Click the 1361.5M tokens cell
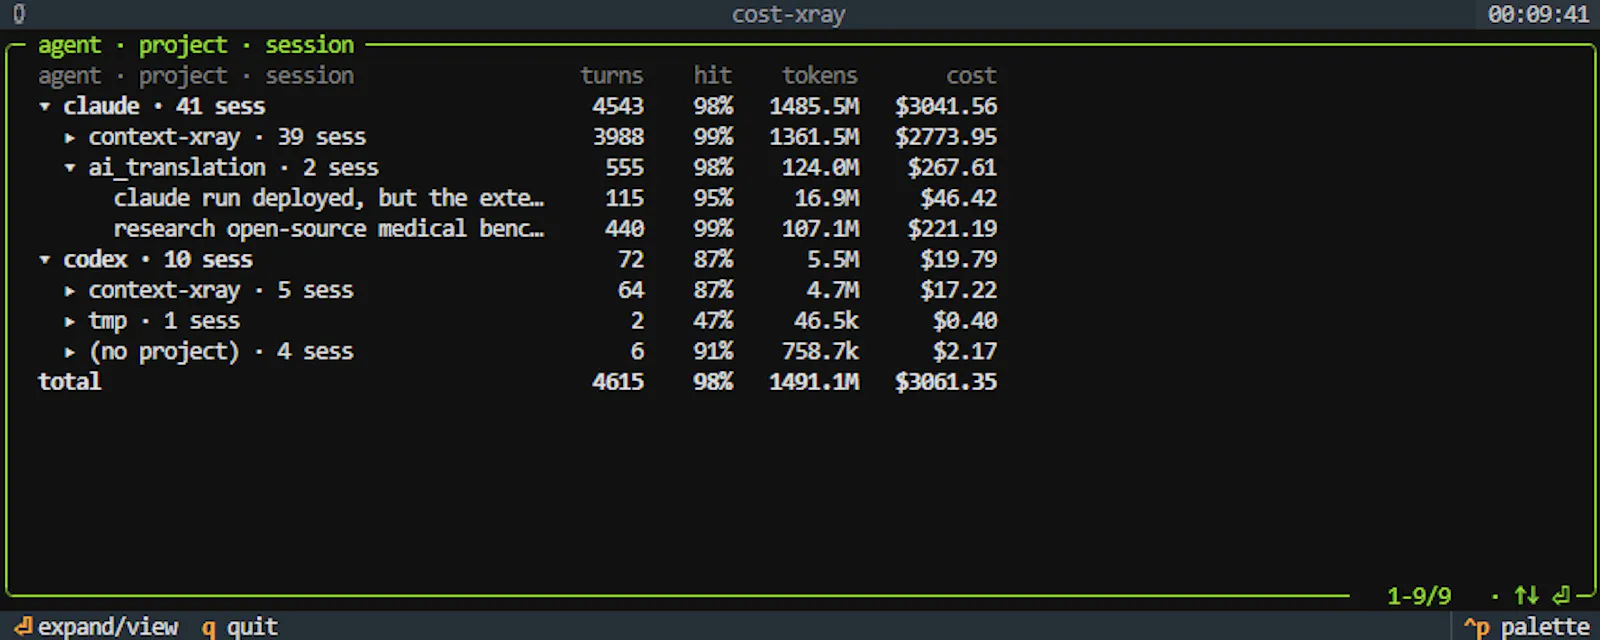 click(x=814, y=137)
